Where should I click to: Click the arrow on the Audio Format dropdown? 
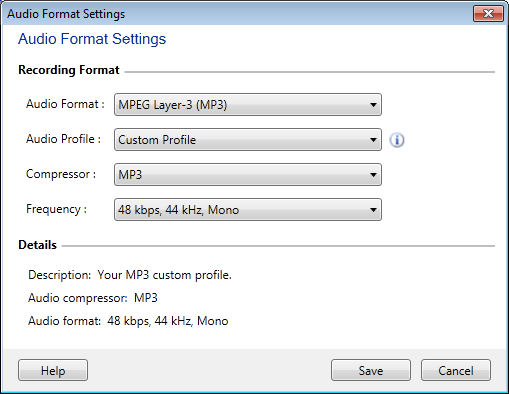pos(373,105)
